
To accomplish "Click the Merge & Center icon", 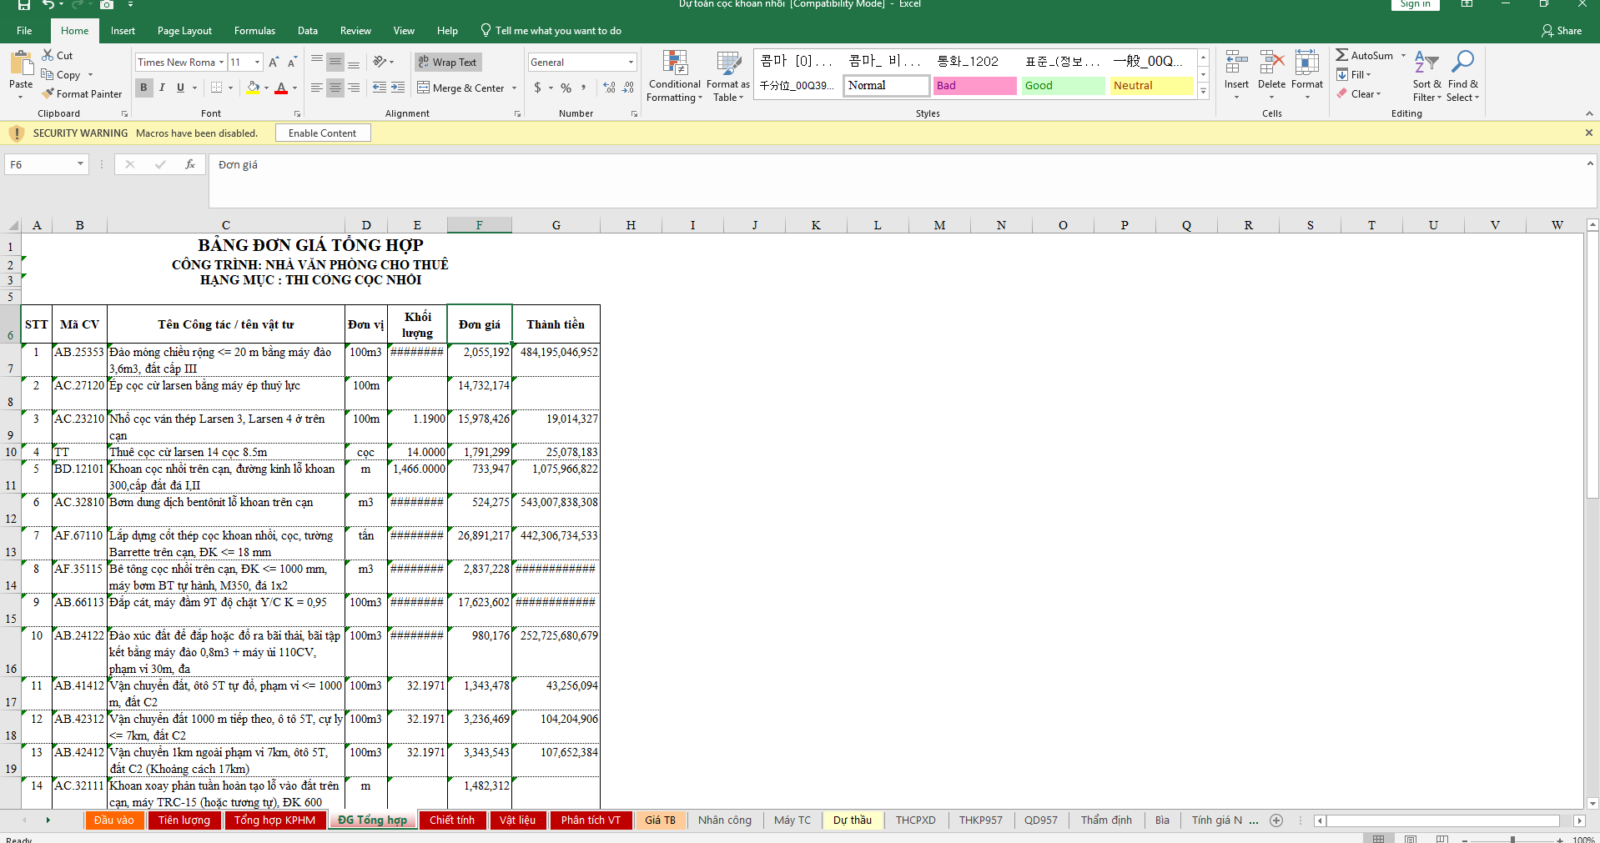I will [424, 88].
